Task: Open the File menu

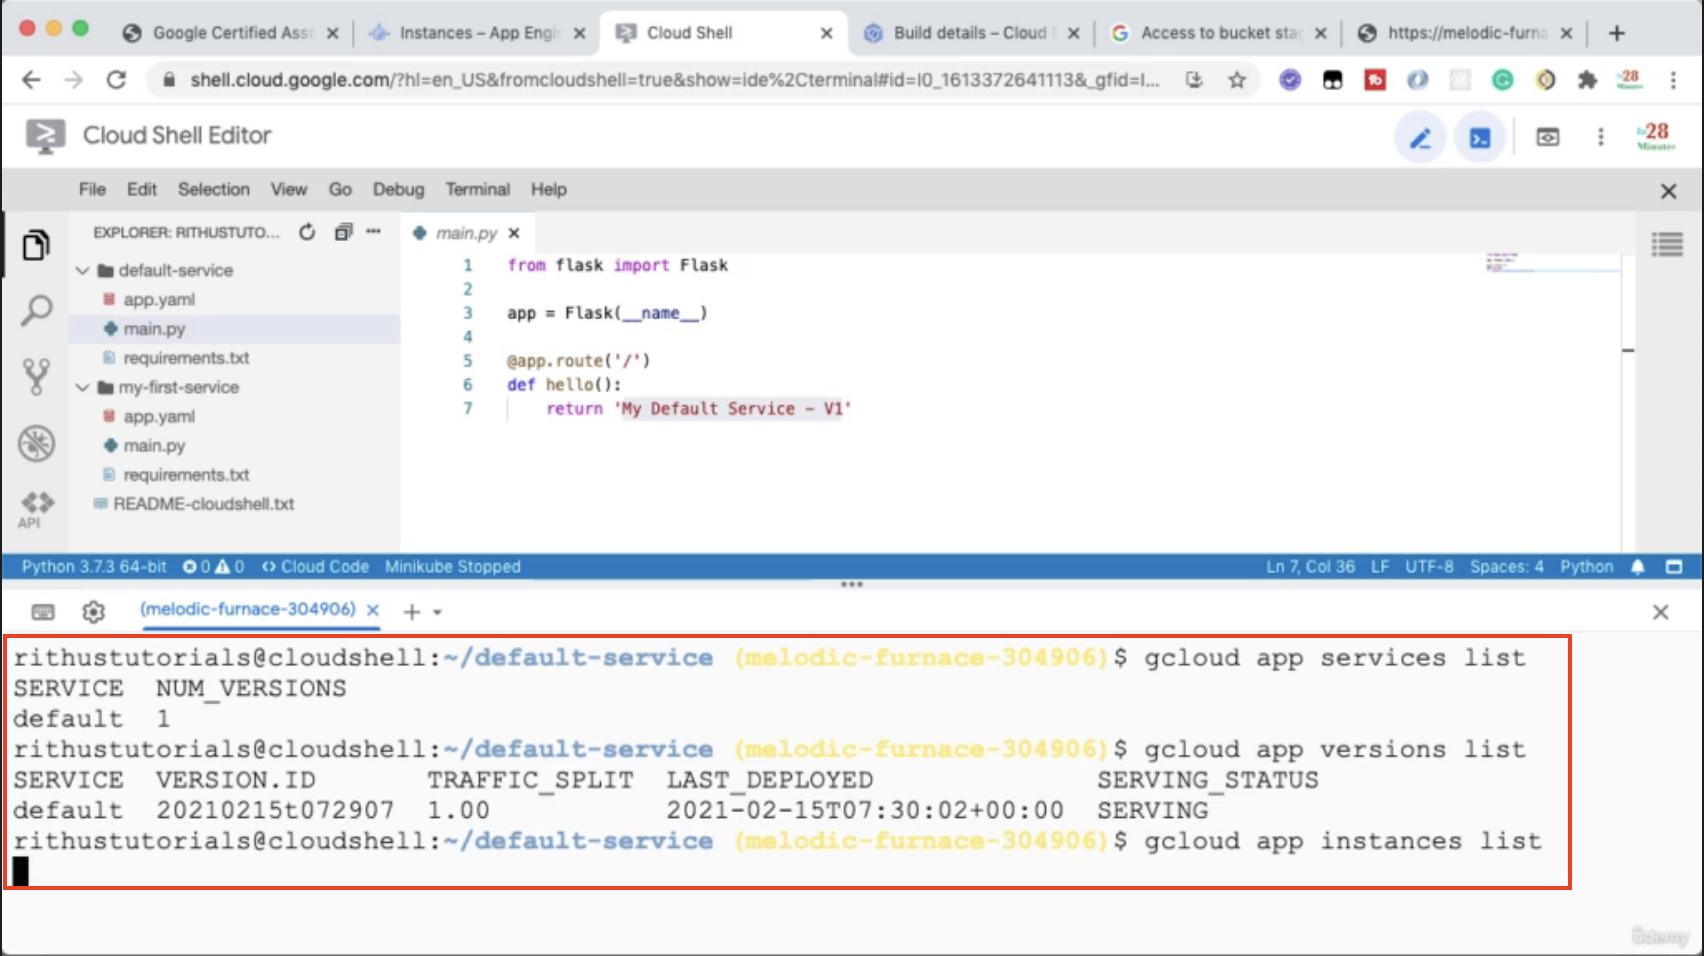Action: pos(92,189)
